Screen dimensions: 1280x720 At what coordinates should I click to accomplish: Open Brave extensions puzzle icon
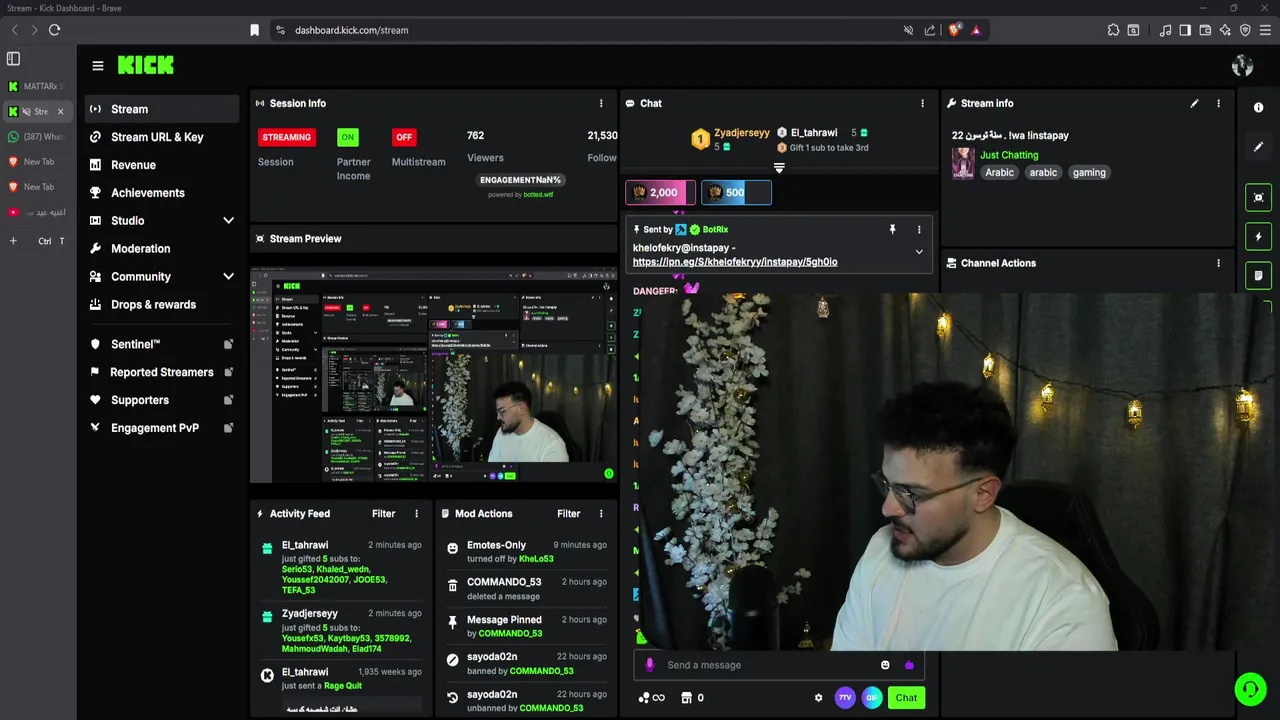click(1113, 30)
